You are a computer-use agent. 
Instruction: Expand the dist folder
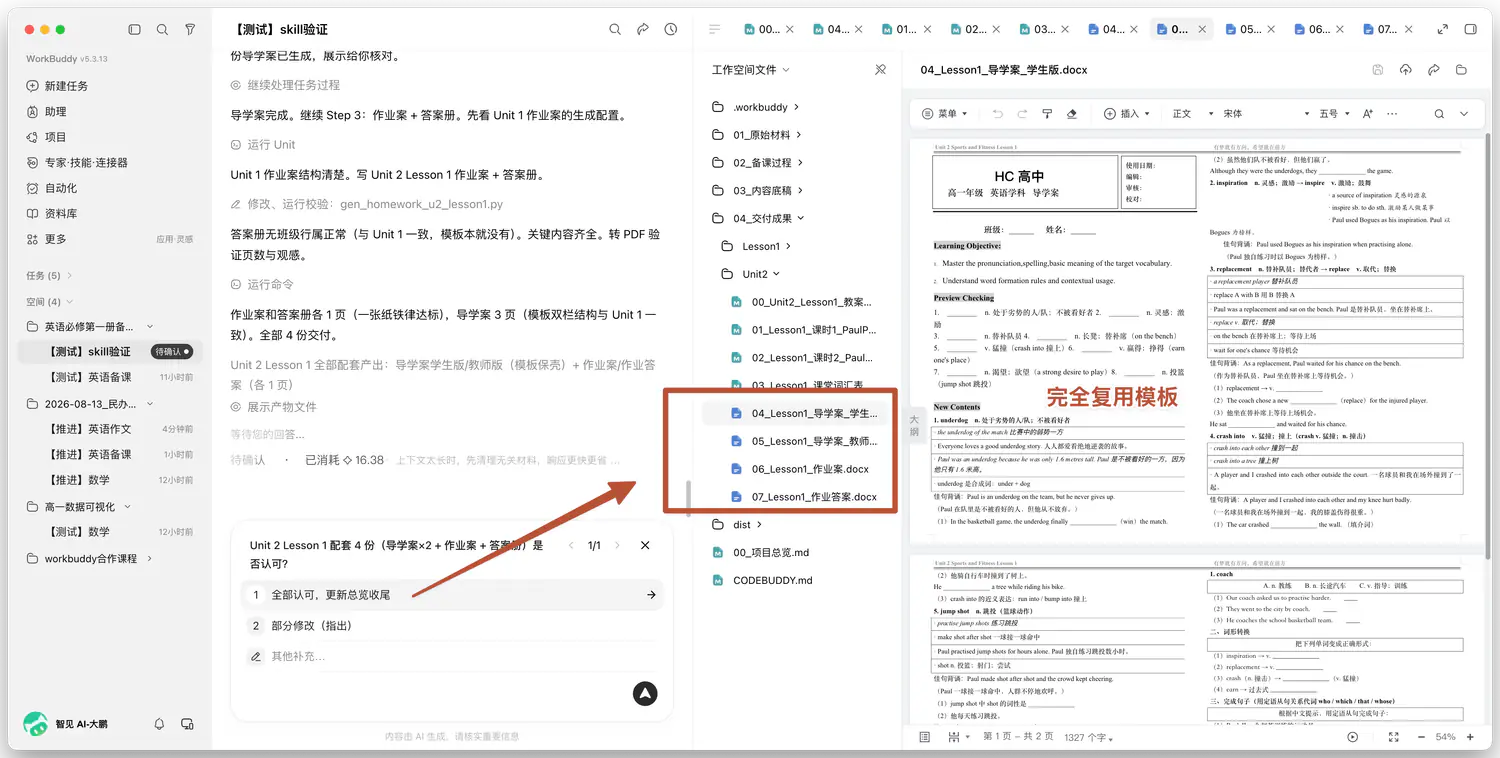pyautogui.click(x=737, y=524)
